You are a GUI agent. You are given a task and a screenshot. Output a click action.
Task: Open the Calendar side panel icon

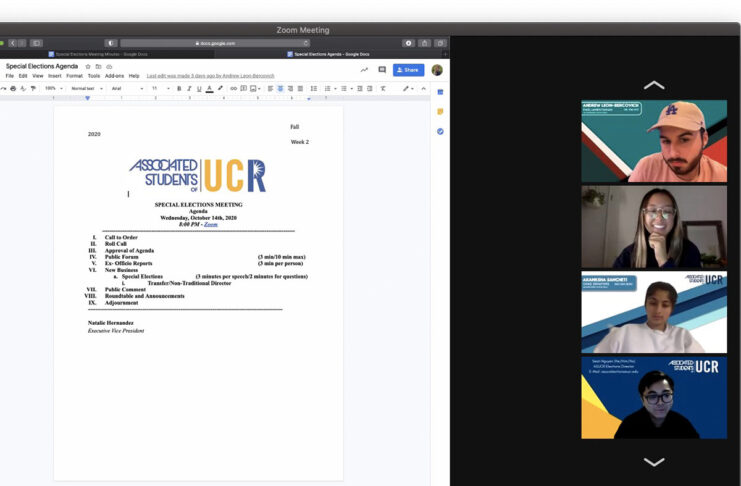pyautogui.click(x=440, y=92)
